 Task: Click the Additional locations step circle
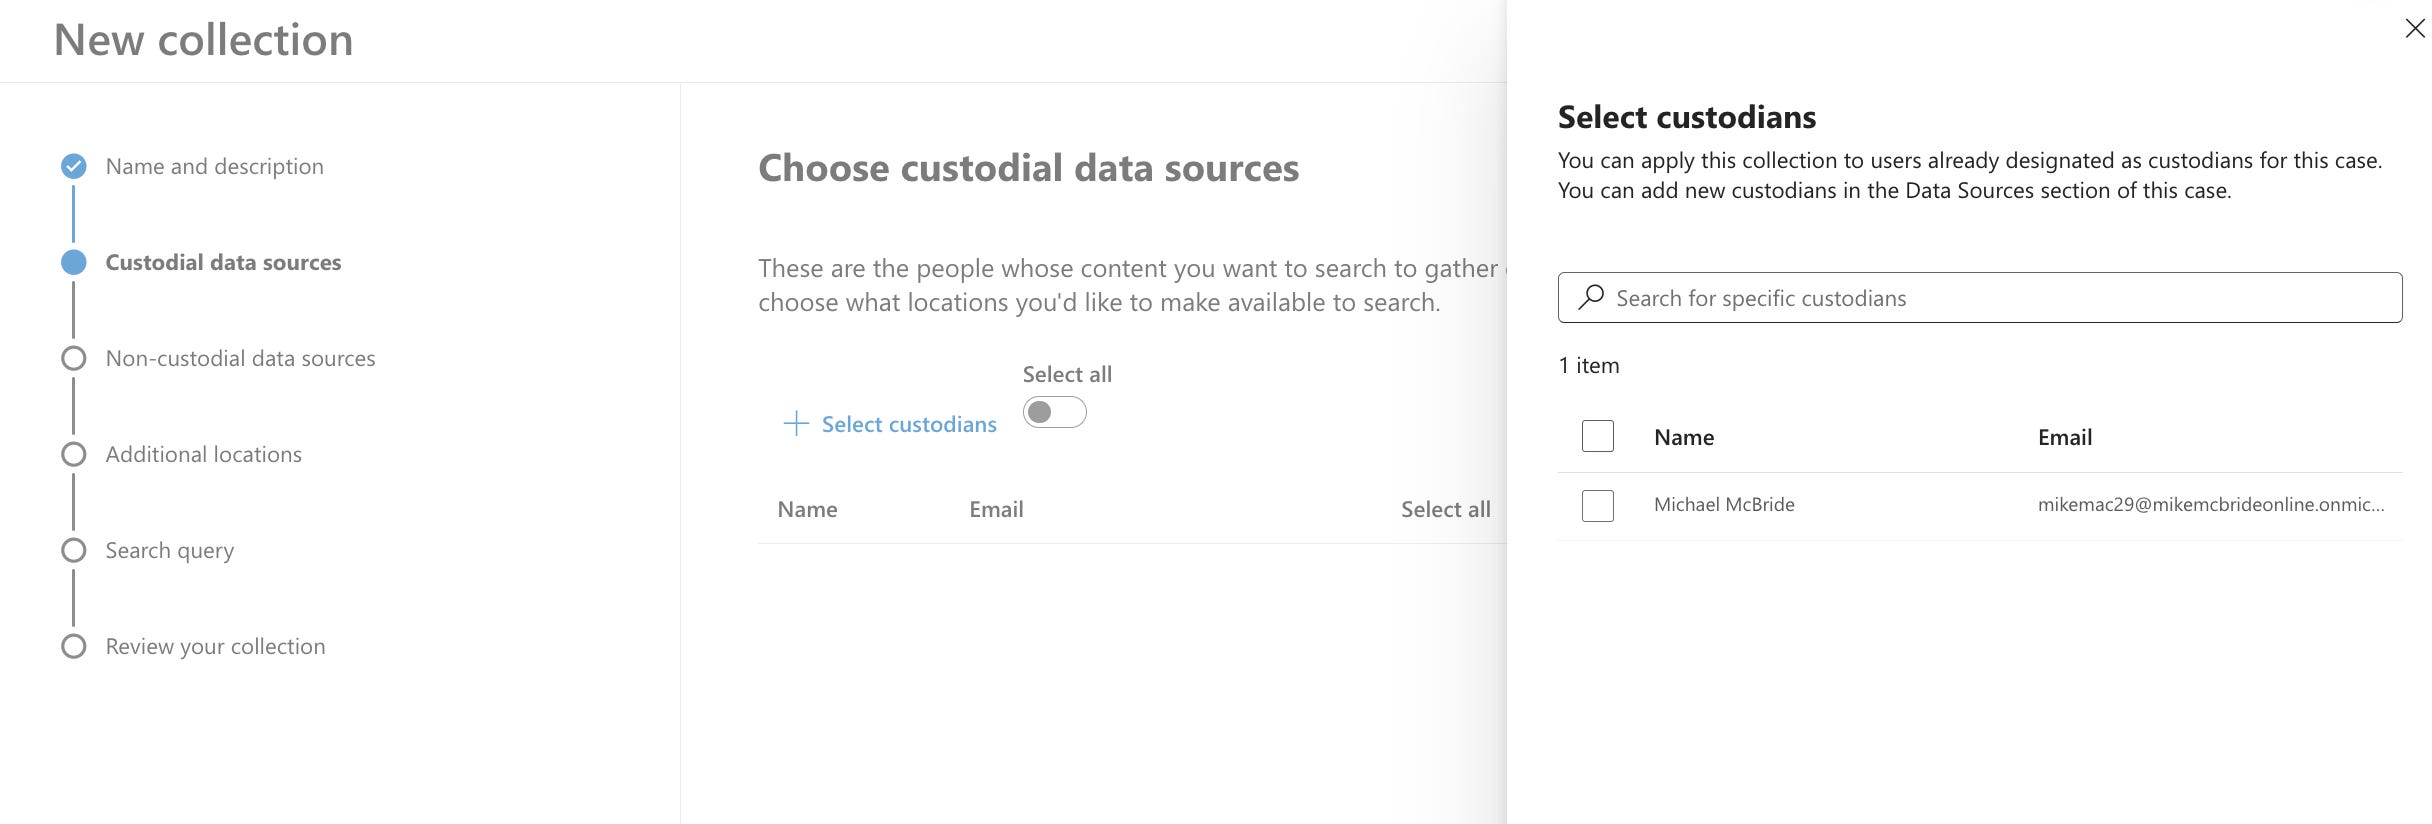pyautogui.click(x=73, y=454)
